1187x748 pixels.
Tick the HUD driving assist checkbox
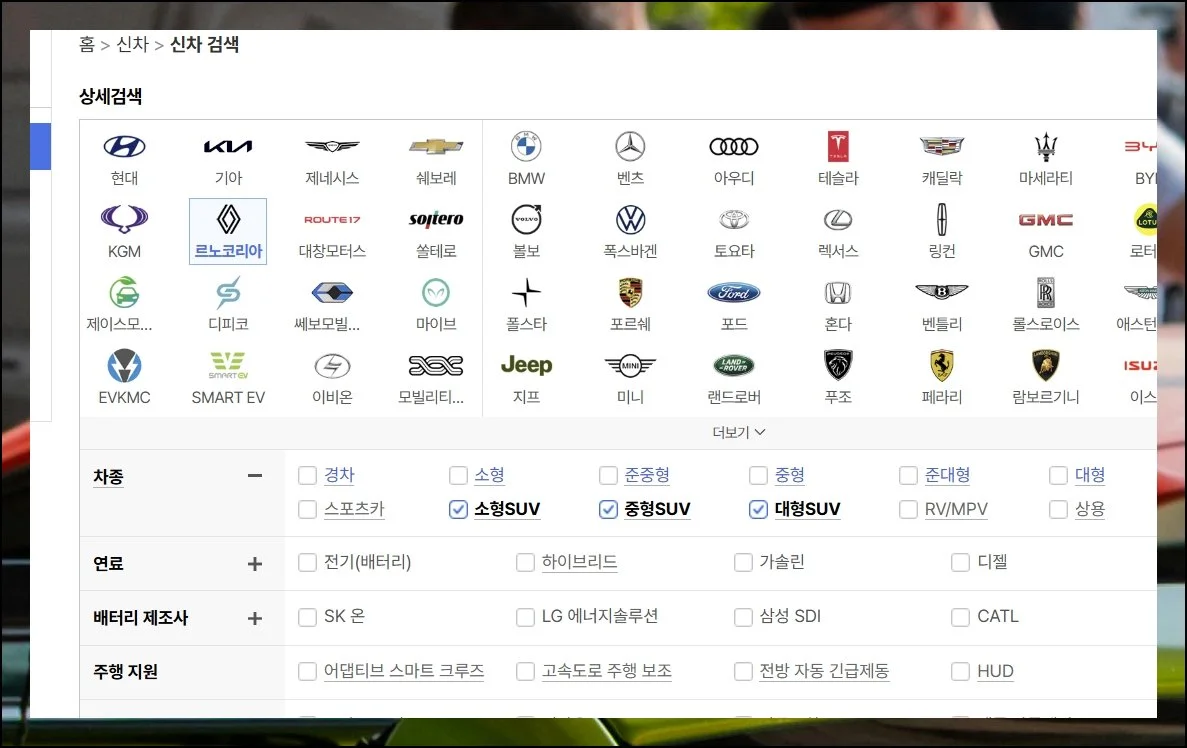click(960, 672)
